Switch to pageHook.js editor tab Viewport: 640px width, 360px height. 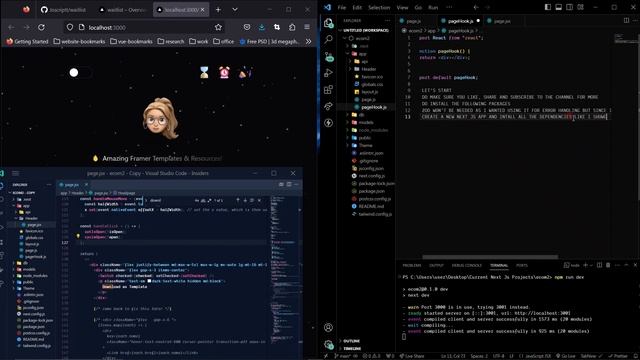coord(460,21)
